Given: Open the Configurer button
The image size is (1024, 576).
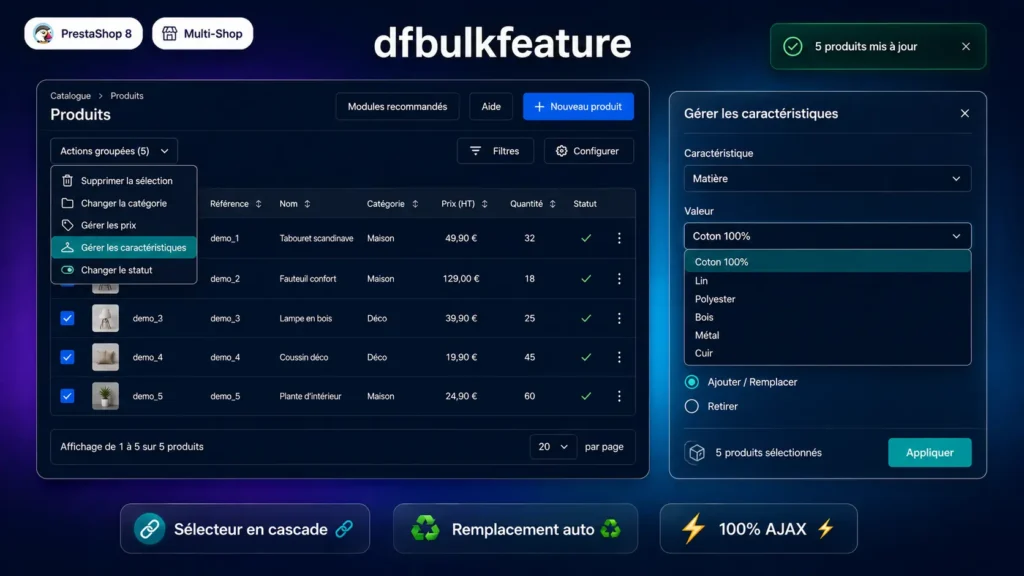Looking at the screenshot, I should pos(588,151).
